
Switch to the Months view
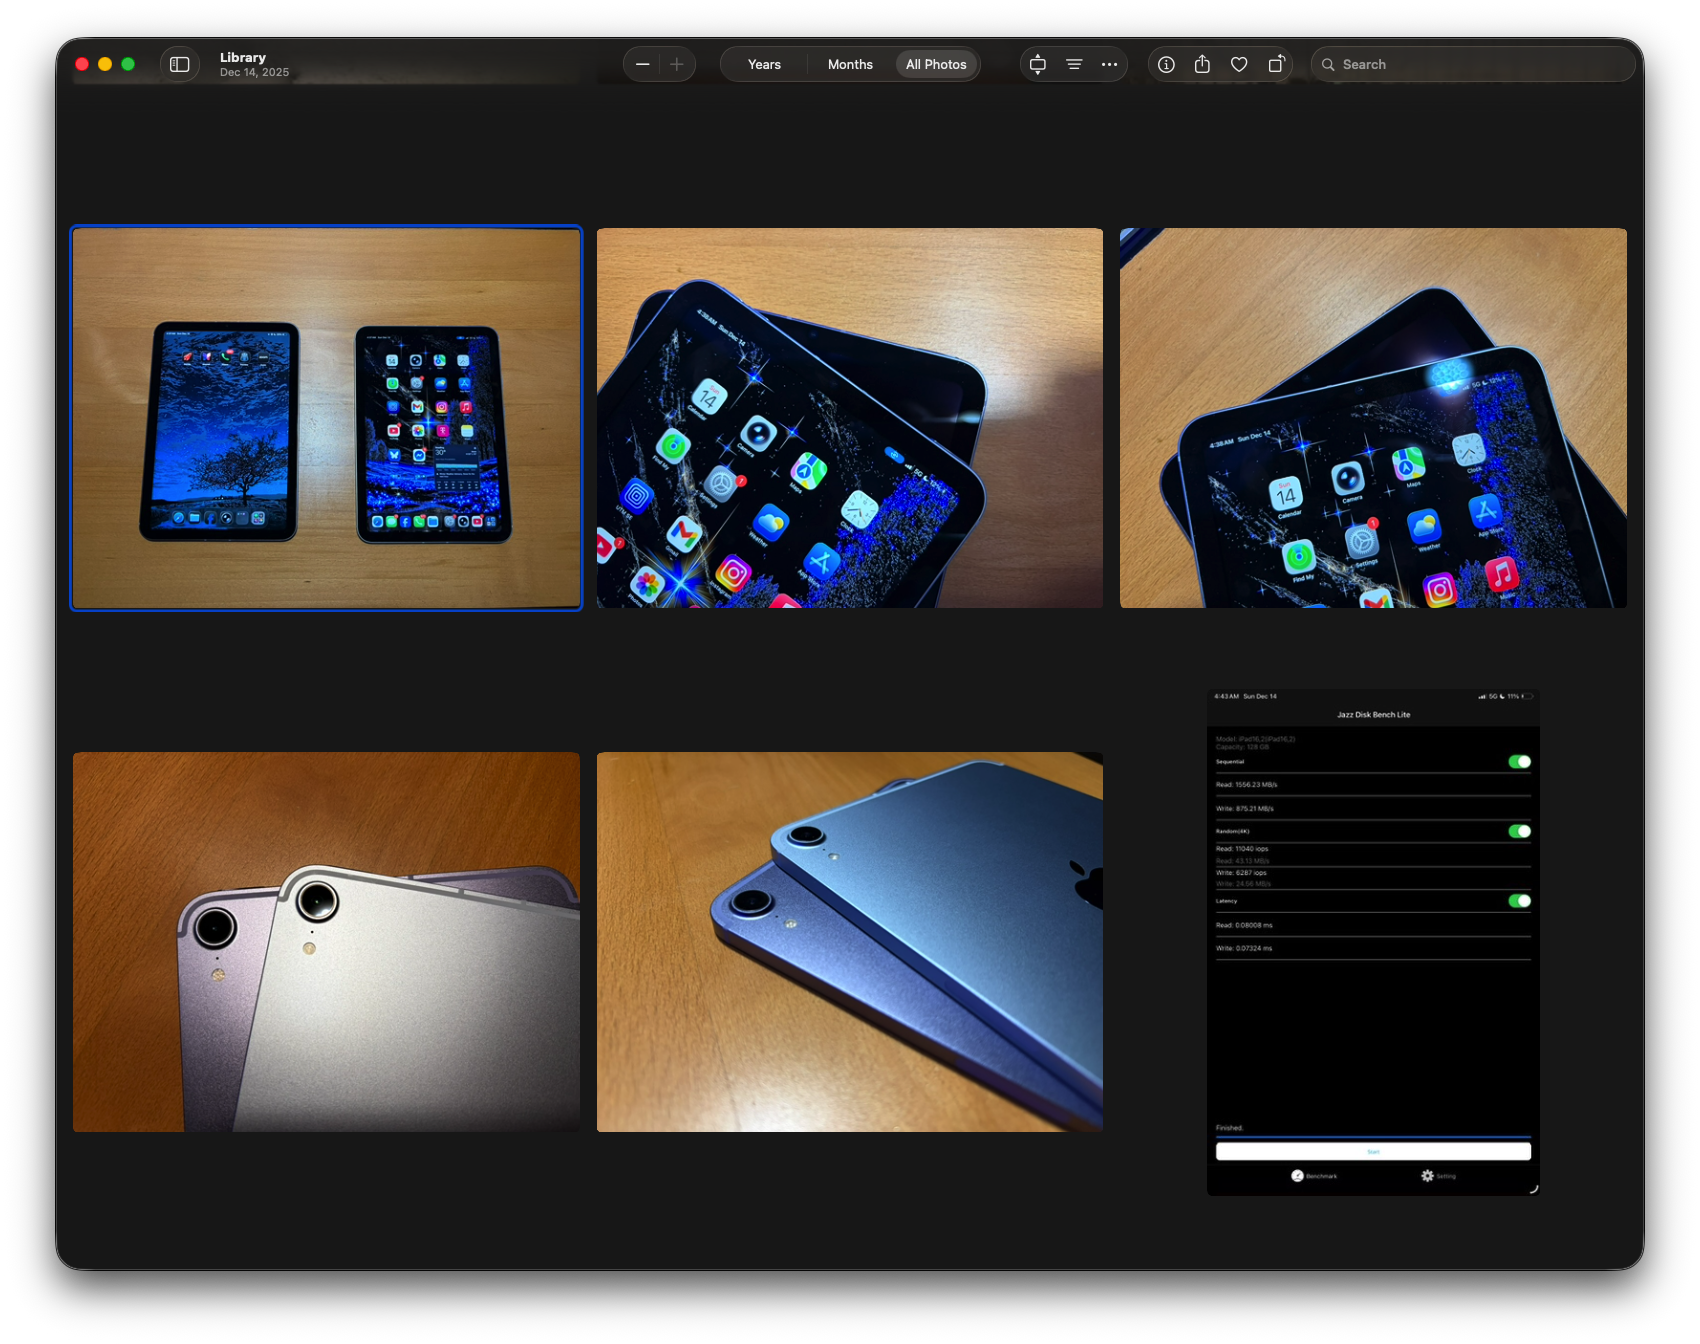point(850,64)
